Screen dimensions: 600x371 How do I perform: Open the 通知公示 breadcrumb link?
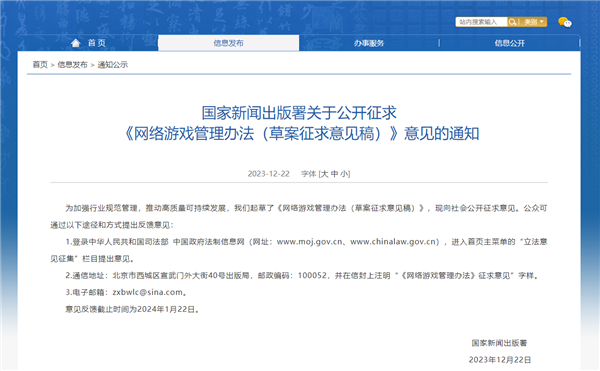112,65
